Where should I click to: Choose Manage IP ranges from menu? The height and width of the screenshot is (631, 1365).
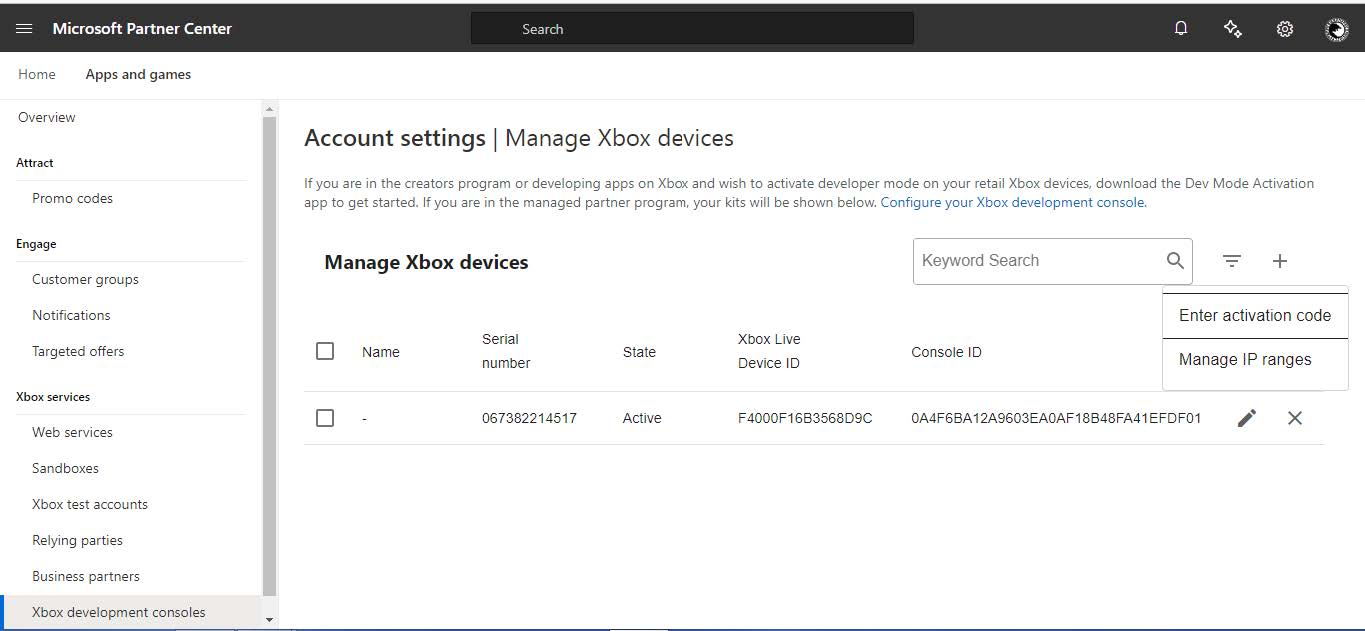click(x=1245, y=360)
